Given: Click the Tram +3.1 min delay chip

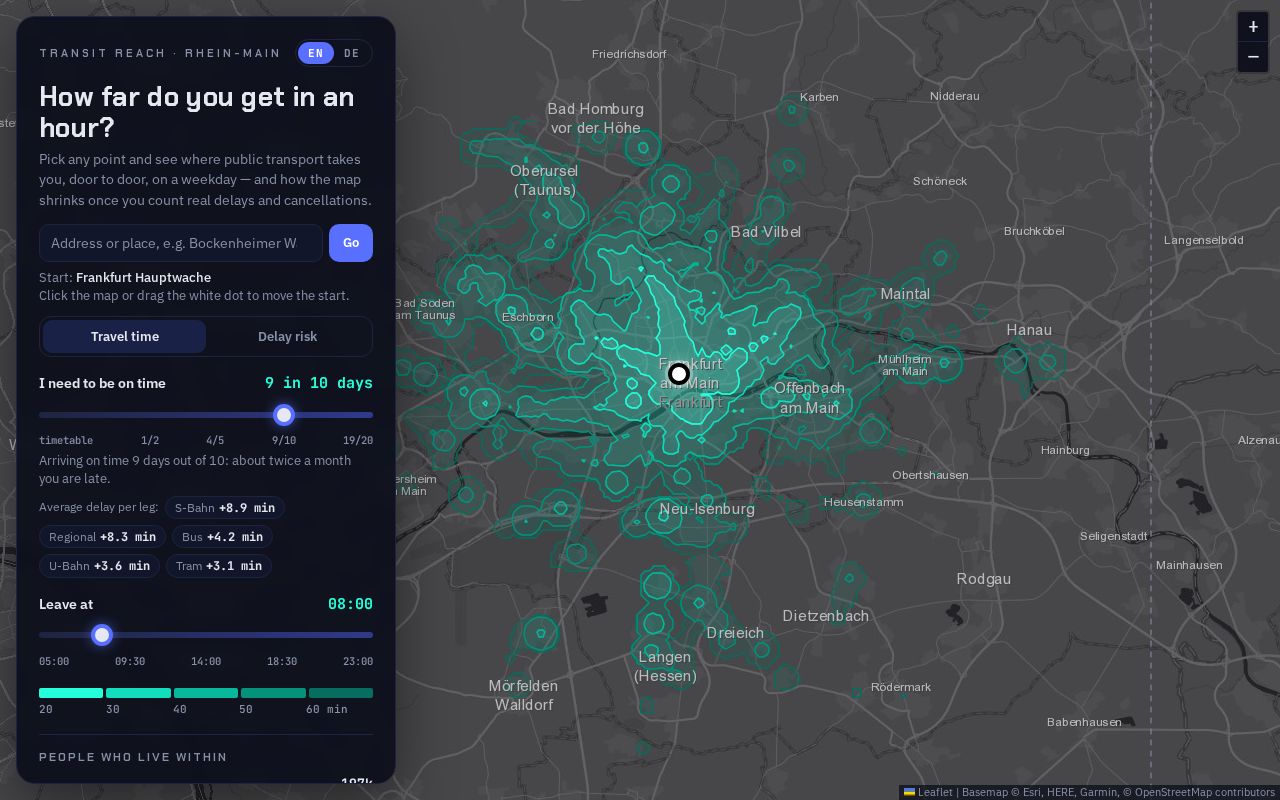Looking at the screenshot, I should pyautogui.click(x=219, y=566).
